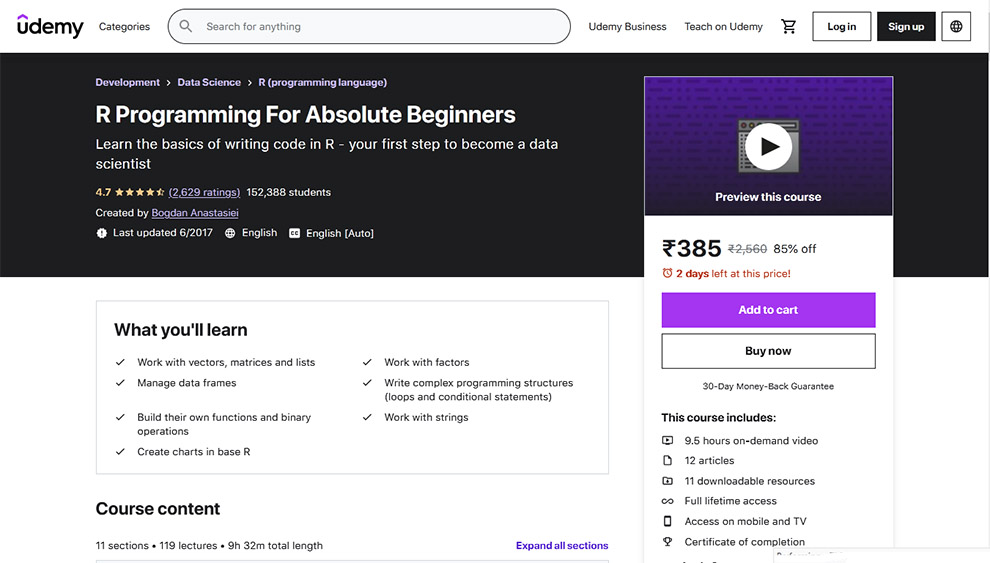
Task: Open the 2,629 ratings link
Action: [205, 193]
